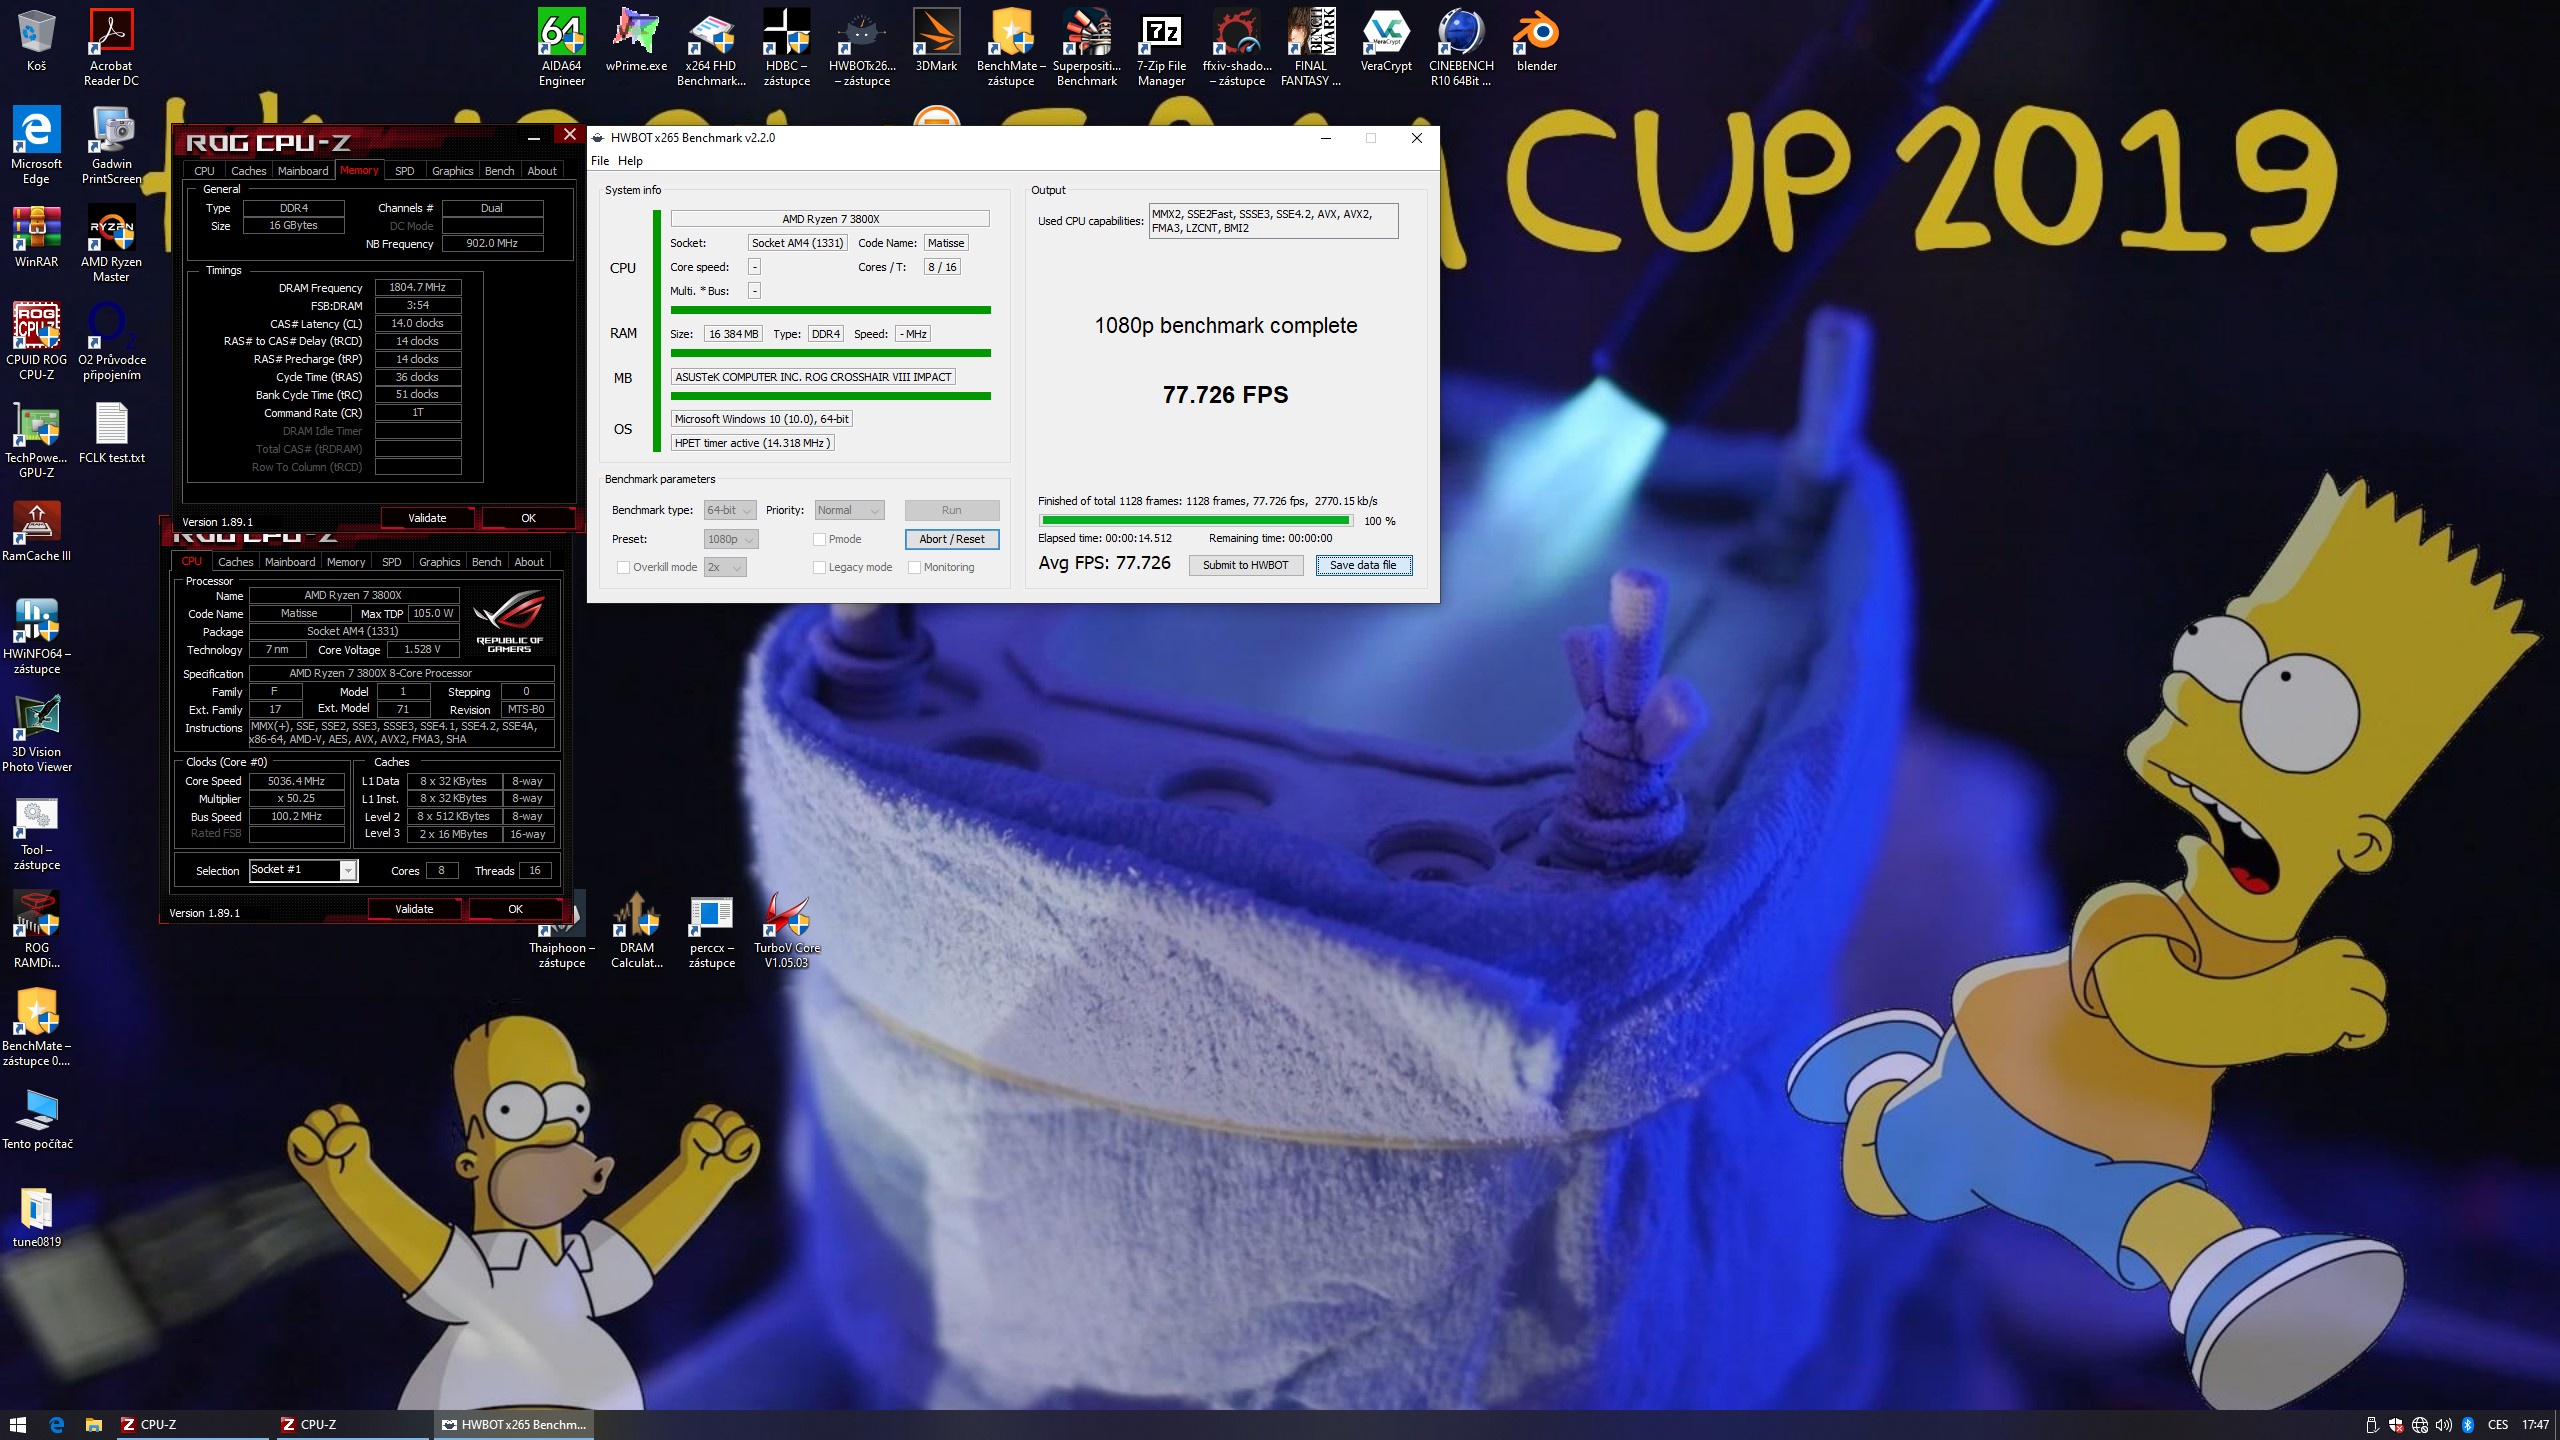Open the AIDA64 Engineer desktop icon
Viewport: 2560px width, 1440px height.
[561, 47]
